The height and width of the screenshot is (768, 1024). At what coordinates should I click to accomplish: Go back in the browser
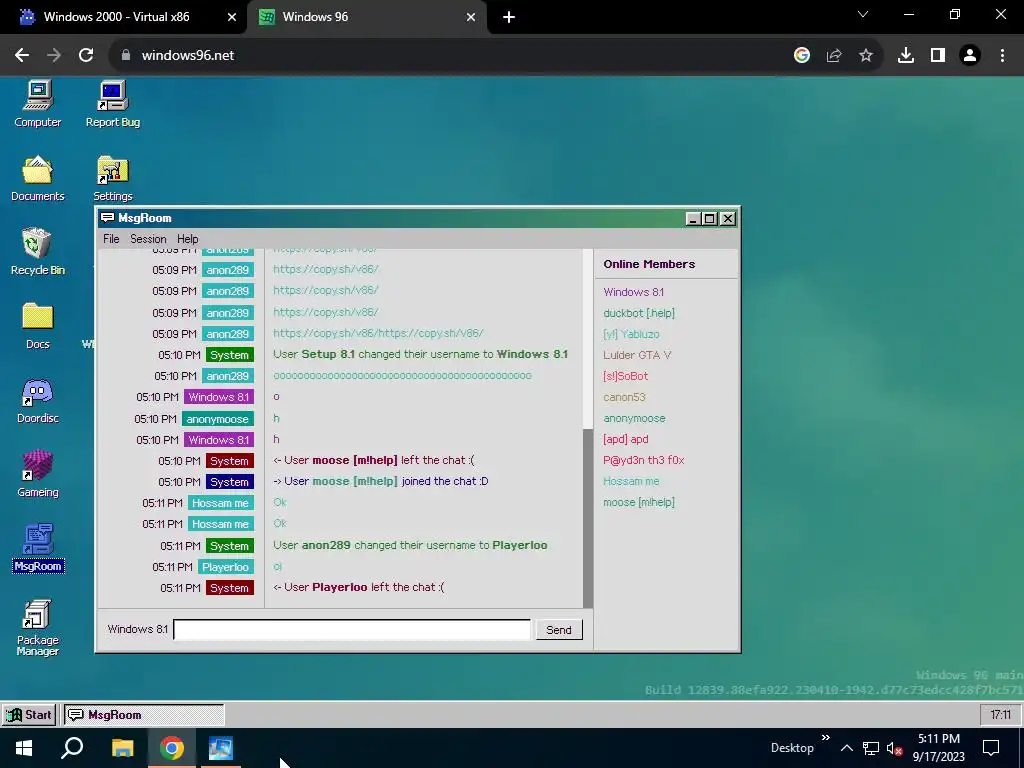[22, 56]
